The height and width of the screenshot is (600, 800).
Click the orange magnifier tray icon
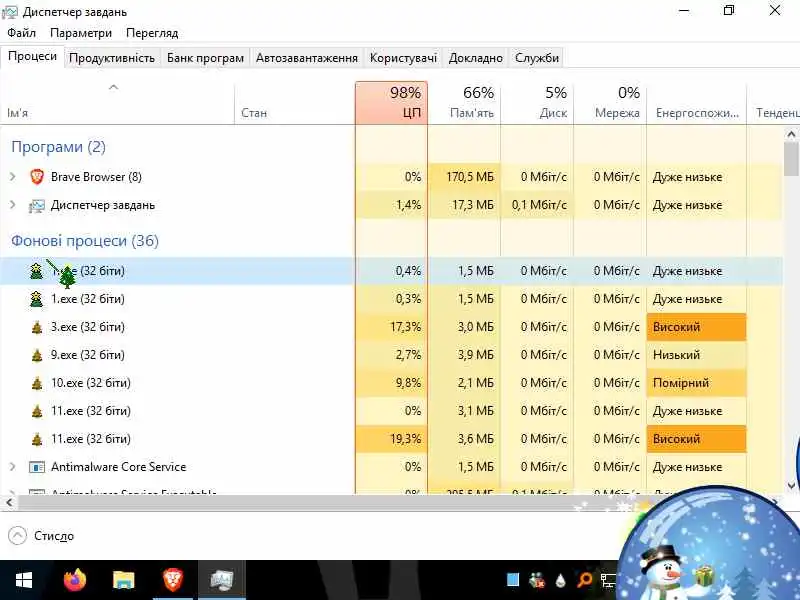(x=585, y=580)
